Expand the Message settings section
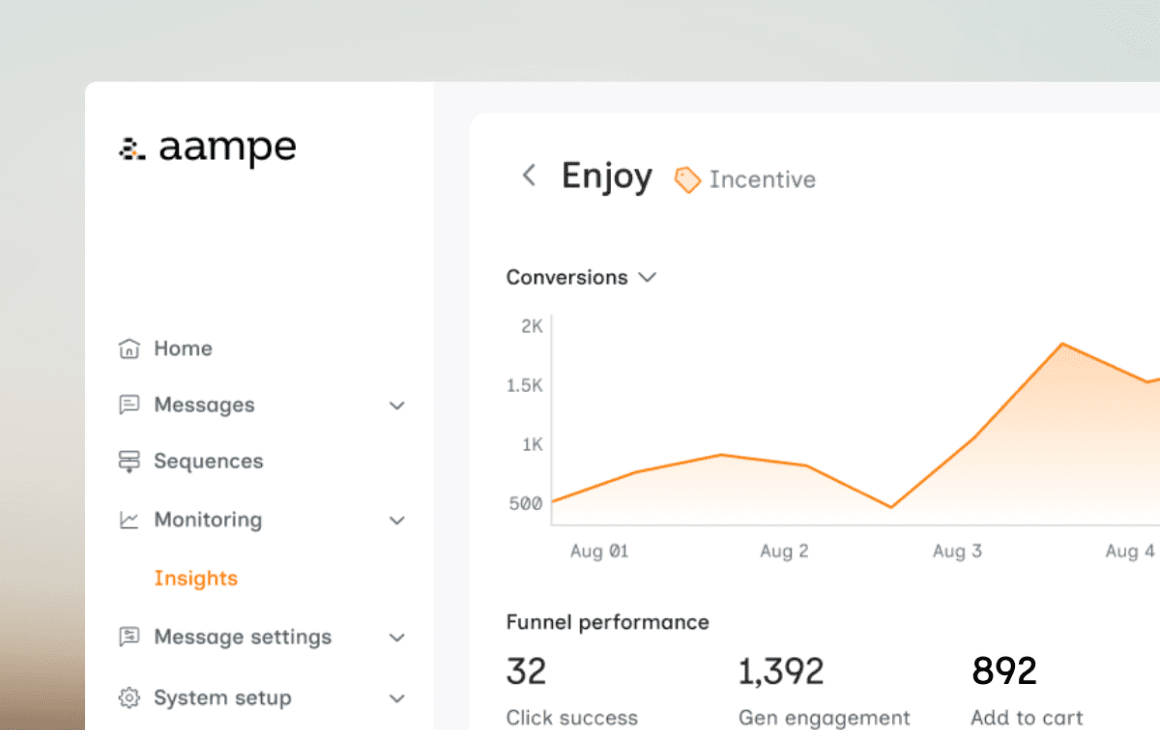 [397, 637]
